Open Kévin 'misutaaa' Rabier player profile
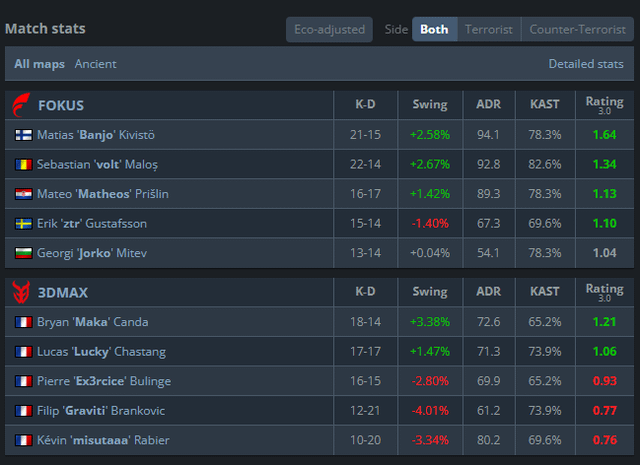 tap(103, 440)
